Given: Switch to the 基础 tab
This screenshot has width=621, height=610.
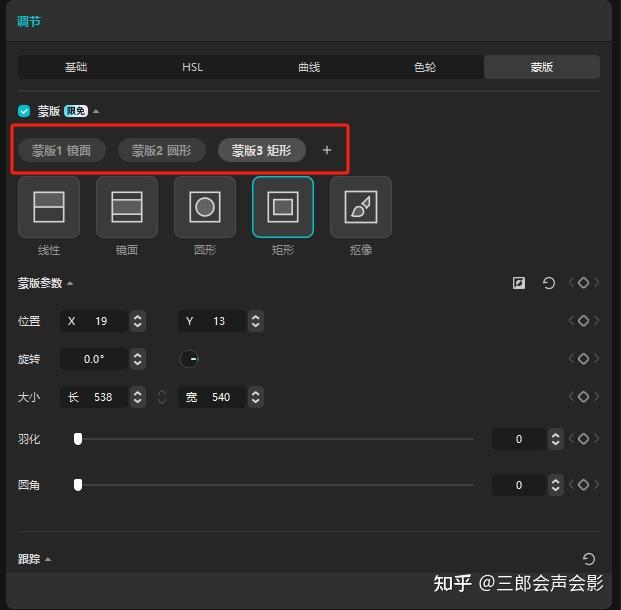Looking at the screenshot, I should point(76,67).
